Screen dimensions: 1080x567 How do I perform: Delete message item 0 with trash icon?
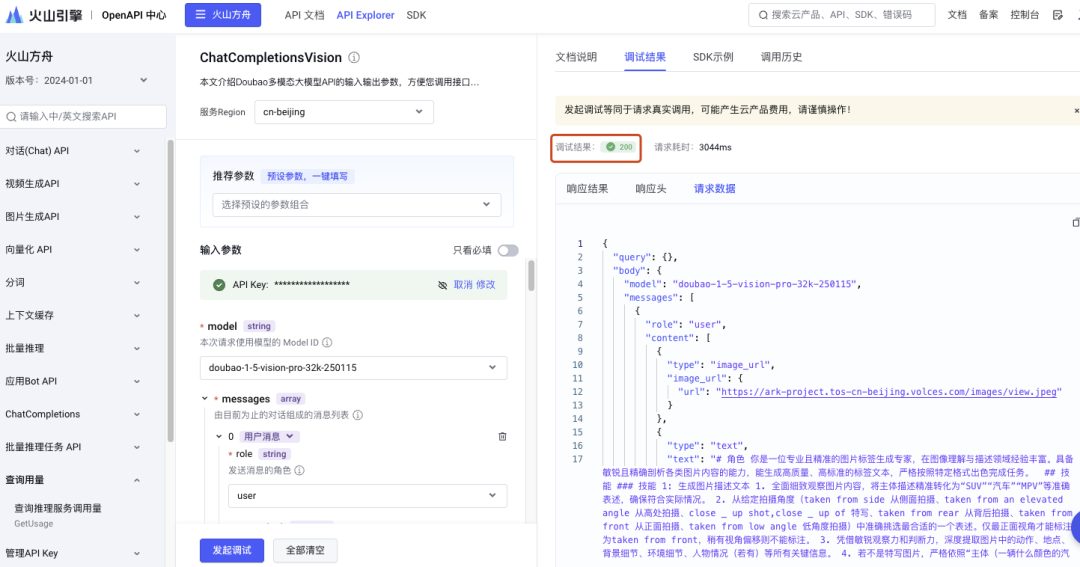point(502,437)
